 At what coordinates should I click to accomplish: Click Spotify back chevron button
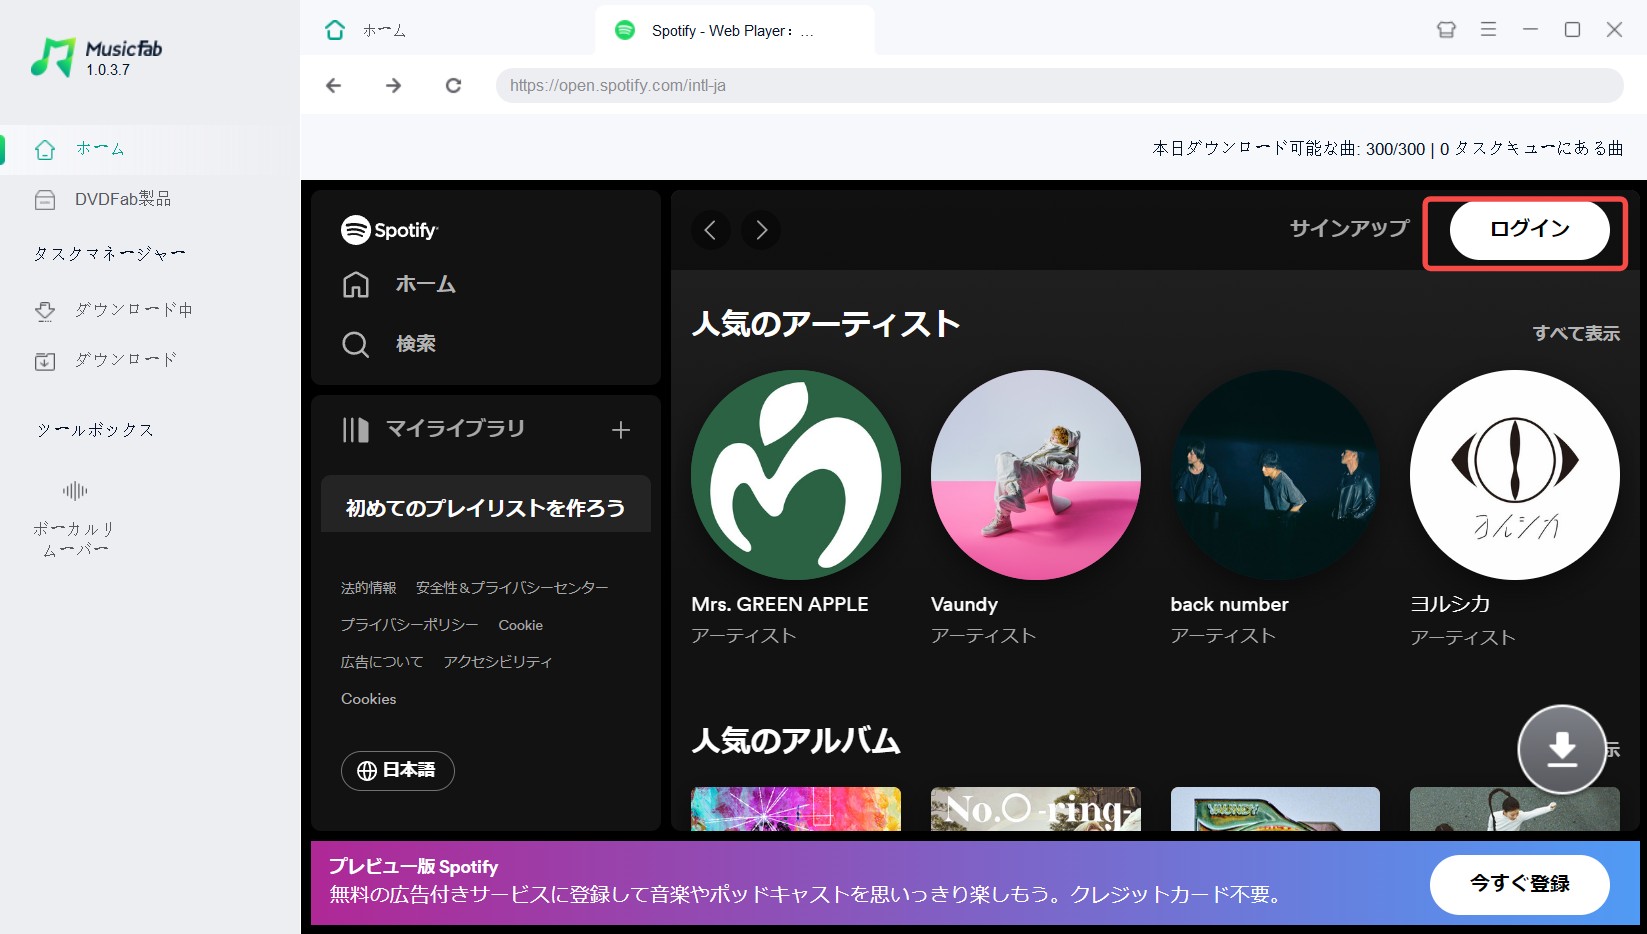coord(710,230)
